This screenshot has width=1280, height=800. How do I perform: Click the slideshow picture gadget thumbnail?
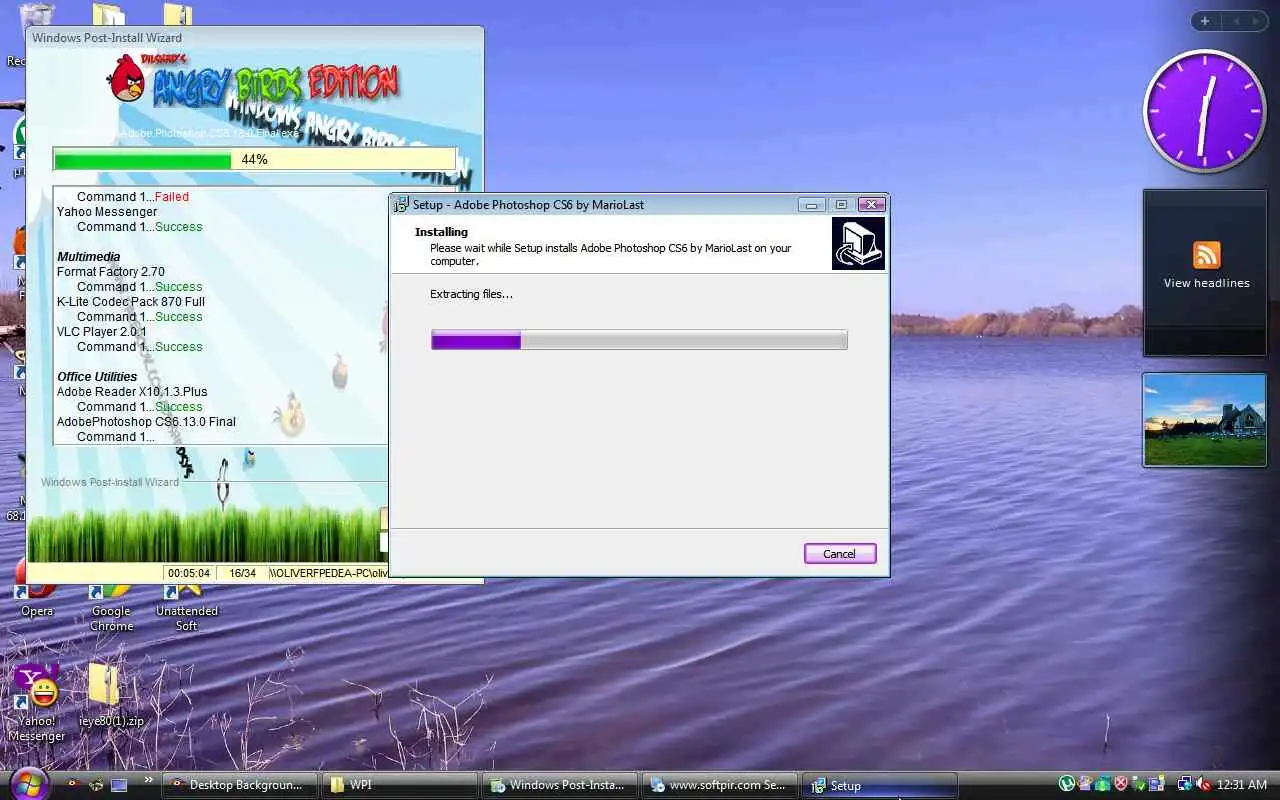[1204, 420]
